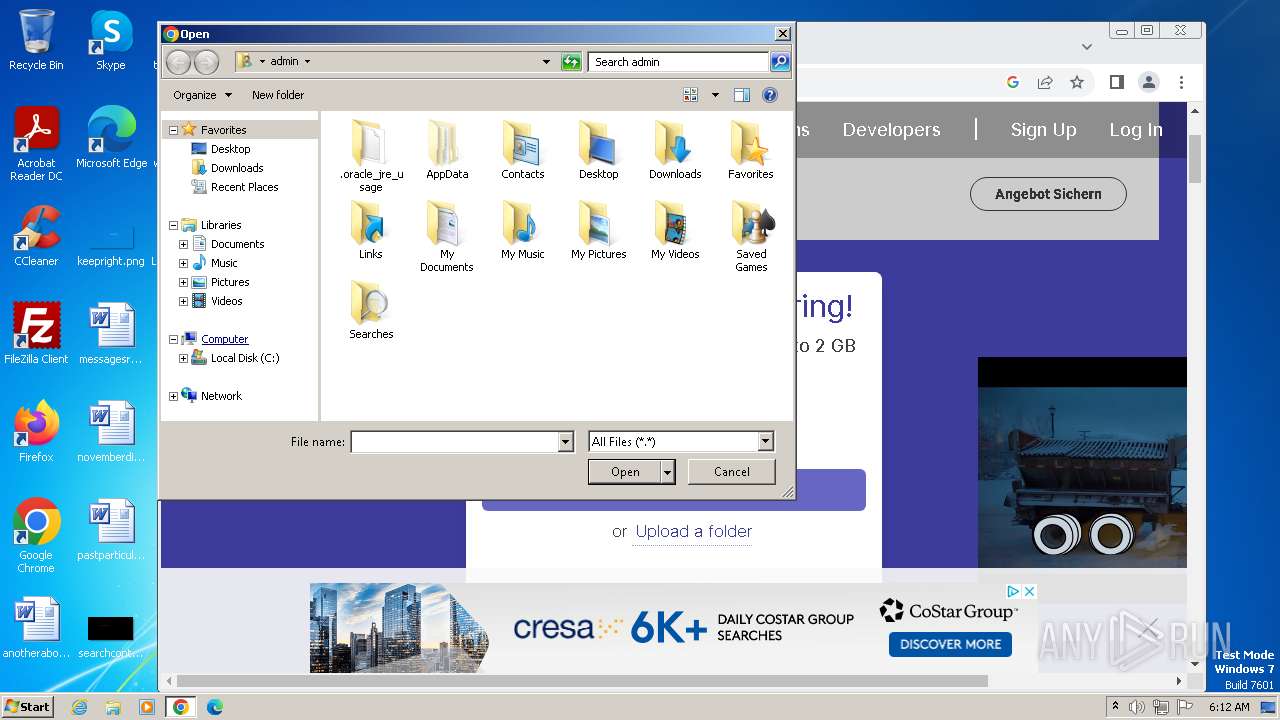This screenshot has height=720, width=1280.
Task: Open the All Files type dropdown
Action: [765, 441]
